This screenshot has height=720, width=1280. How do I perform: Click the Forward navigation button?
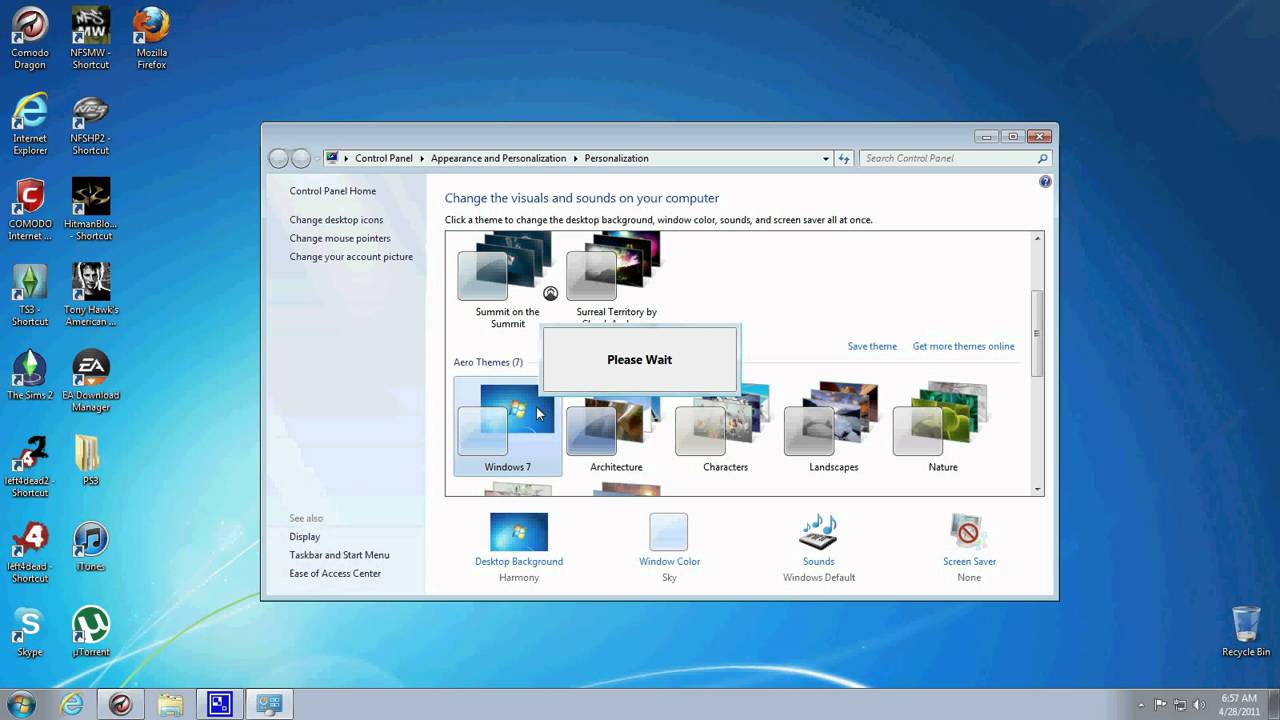tap(301, 158)
